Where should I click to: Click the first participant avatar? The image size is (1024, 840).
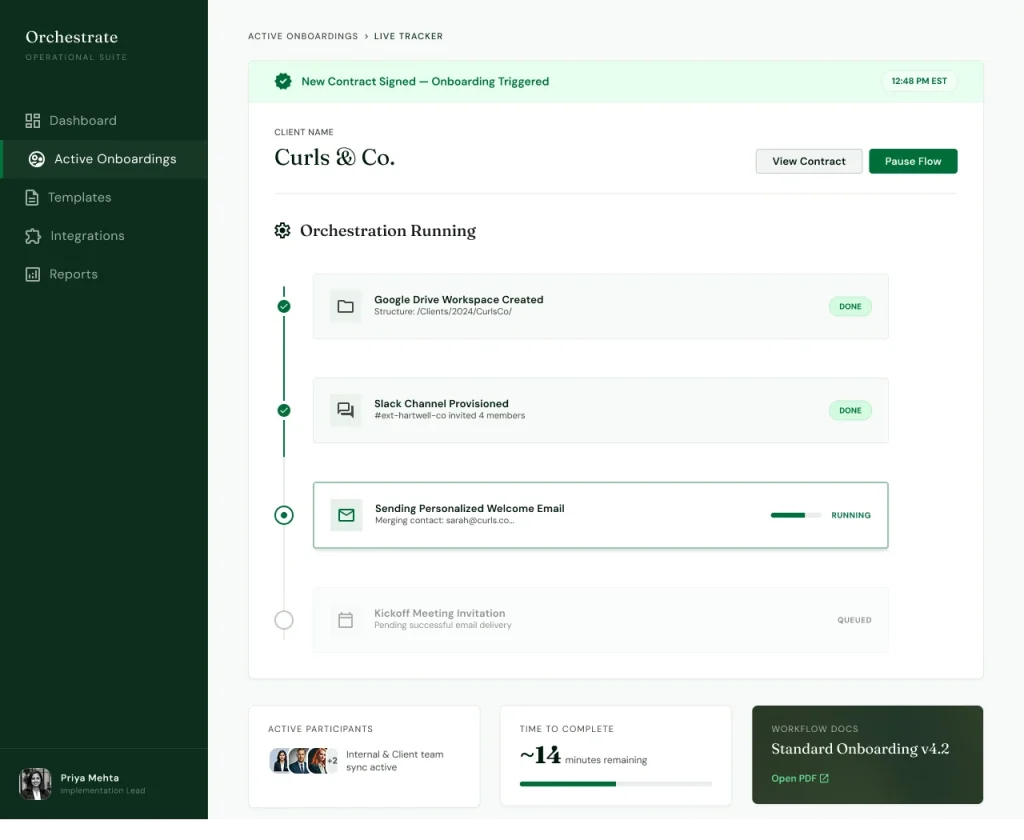280,761
